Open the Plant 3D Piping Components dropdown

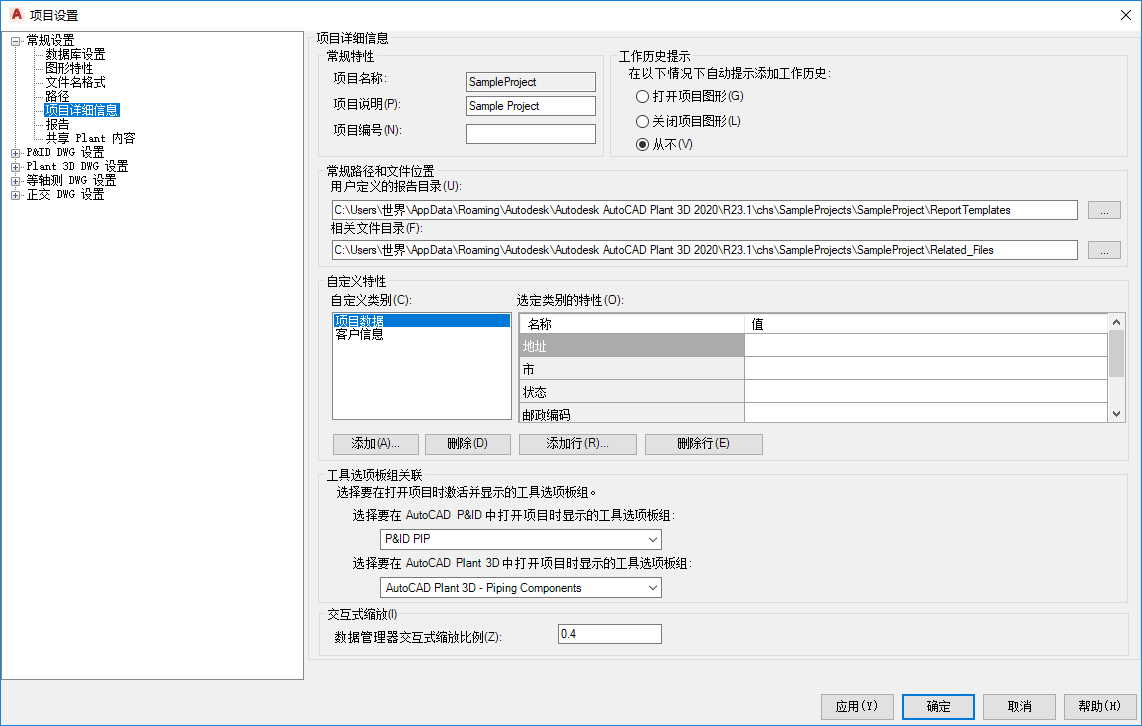pos(521,588)
